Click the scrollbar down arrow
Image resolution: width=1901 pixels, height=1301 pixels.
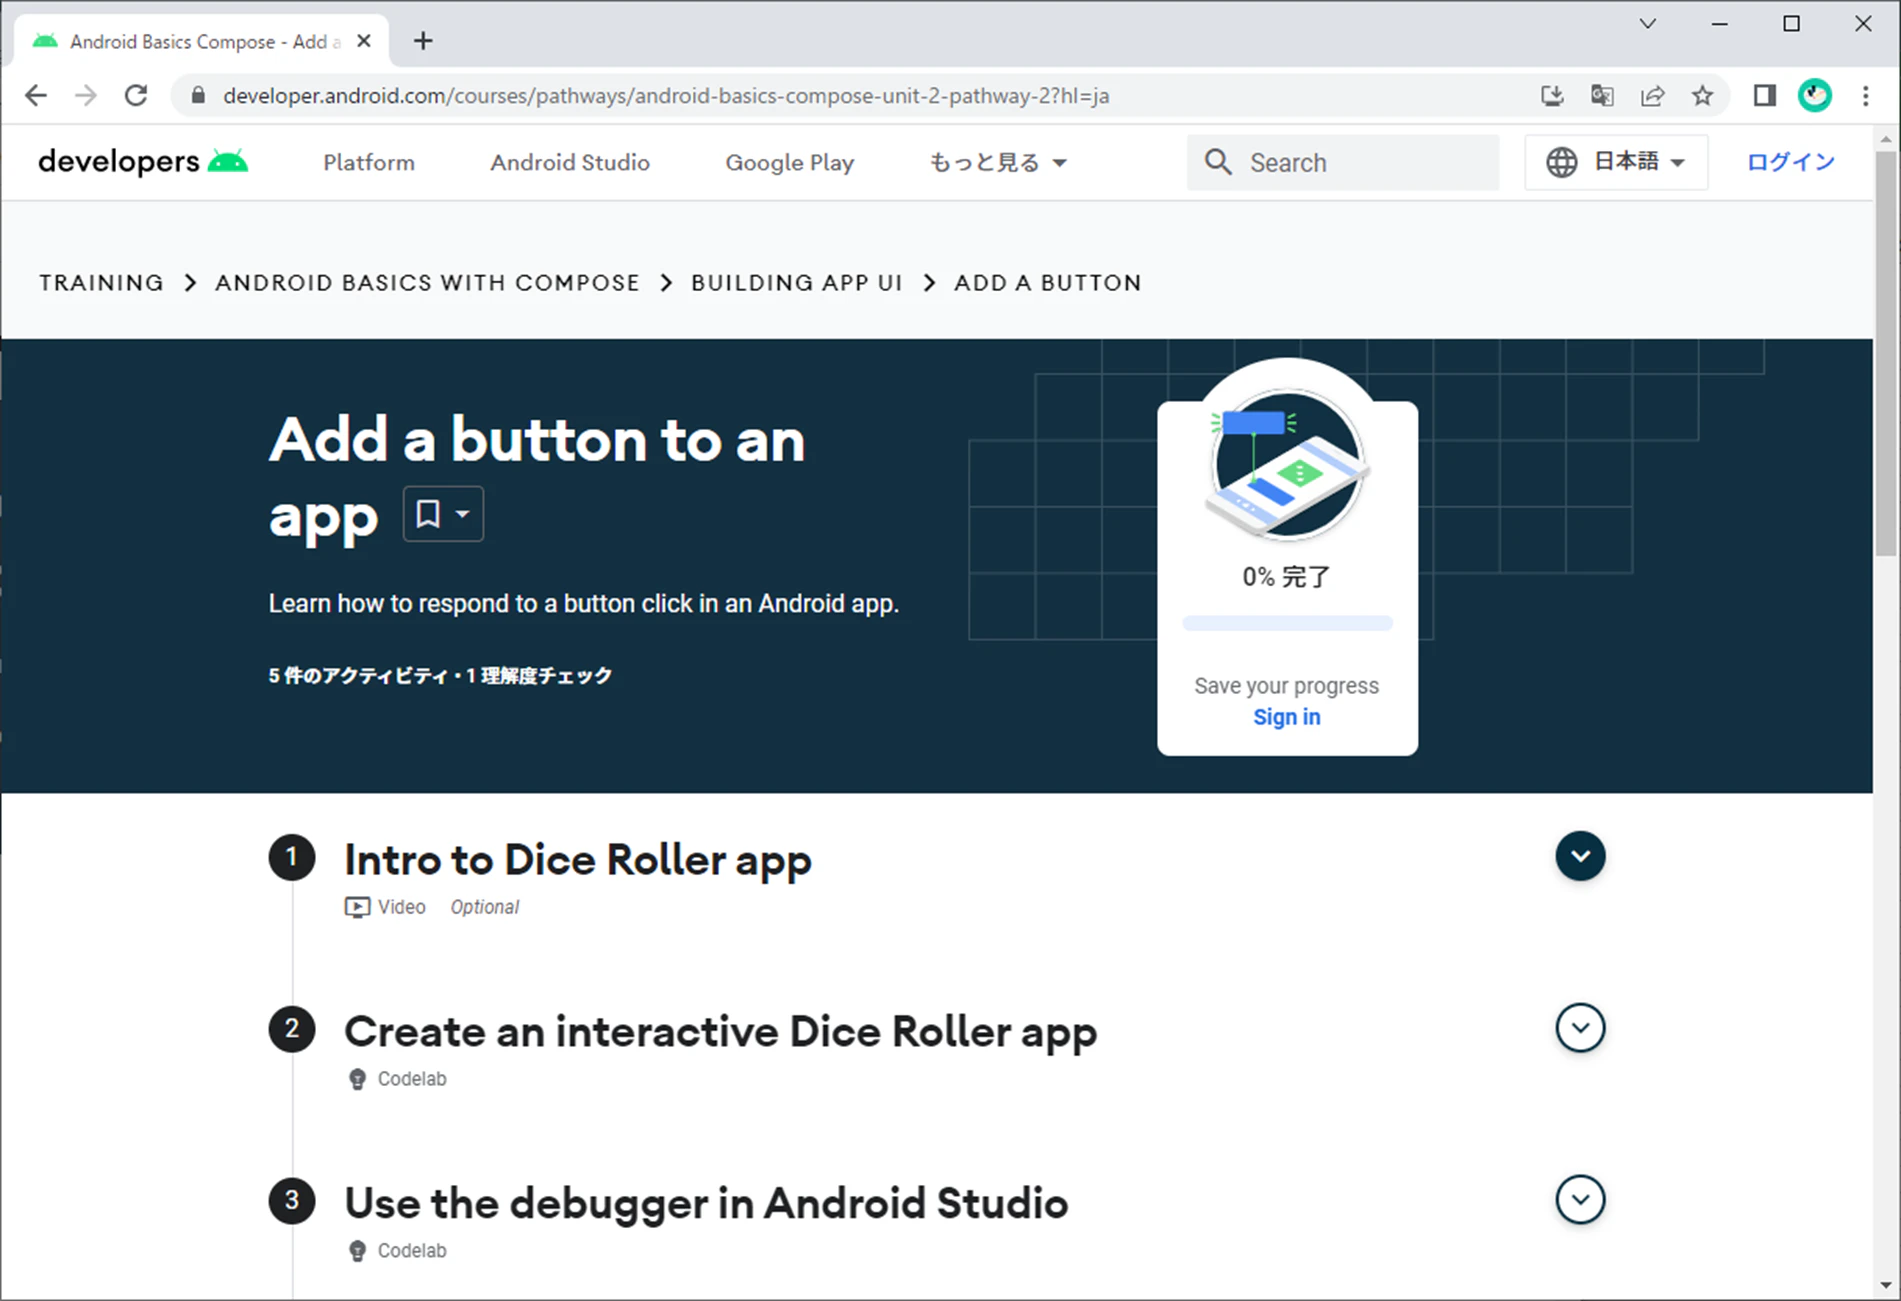(x=1886, y=1286)
